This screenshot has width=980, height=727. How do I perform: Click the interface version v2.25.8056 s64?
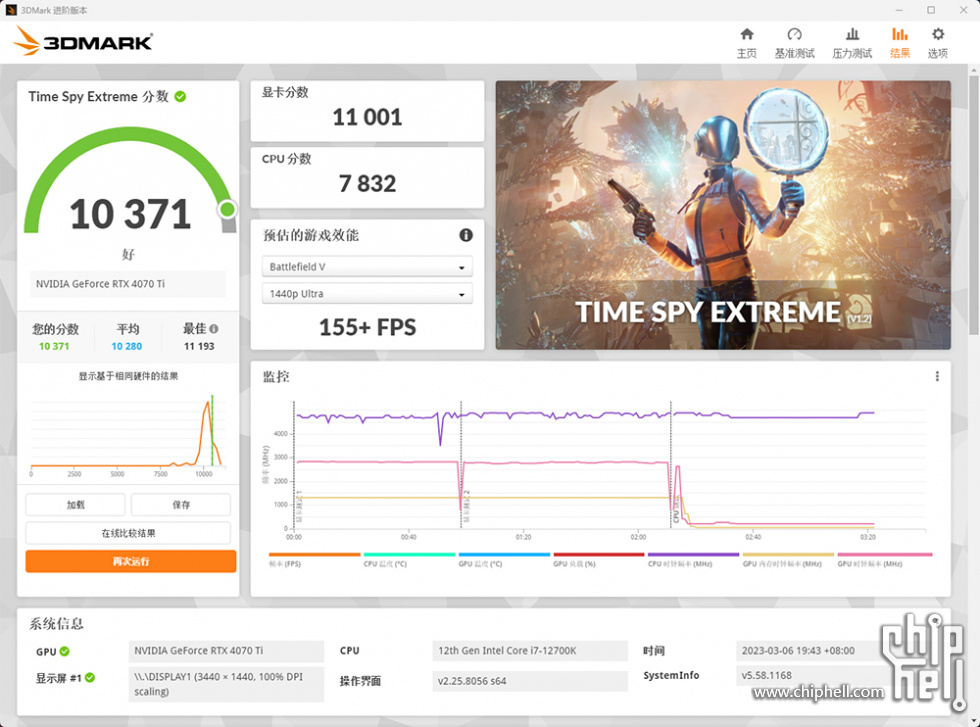click(x=529, y=681)
